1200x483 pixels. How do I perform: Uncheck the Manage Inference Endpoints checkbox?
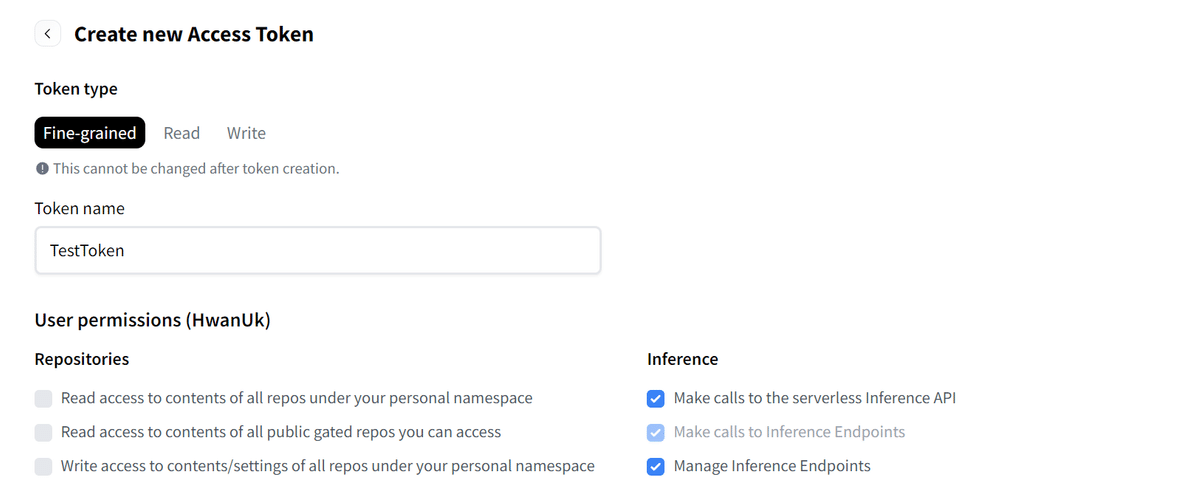(x=656, y=466)
